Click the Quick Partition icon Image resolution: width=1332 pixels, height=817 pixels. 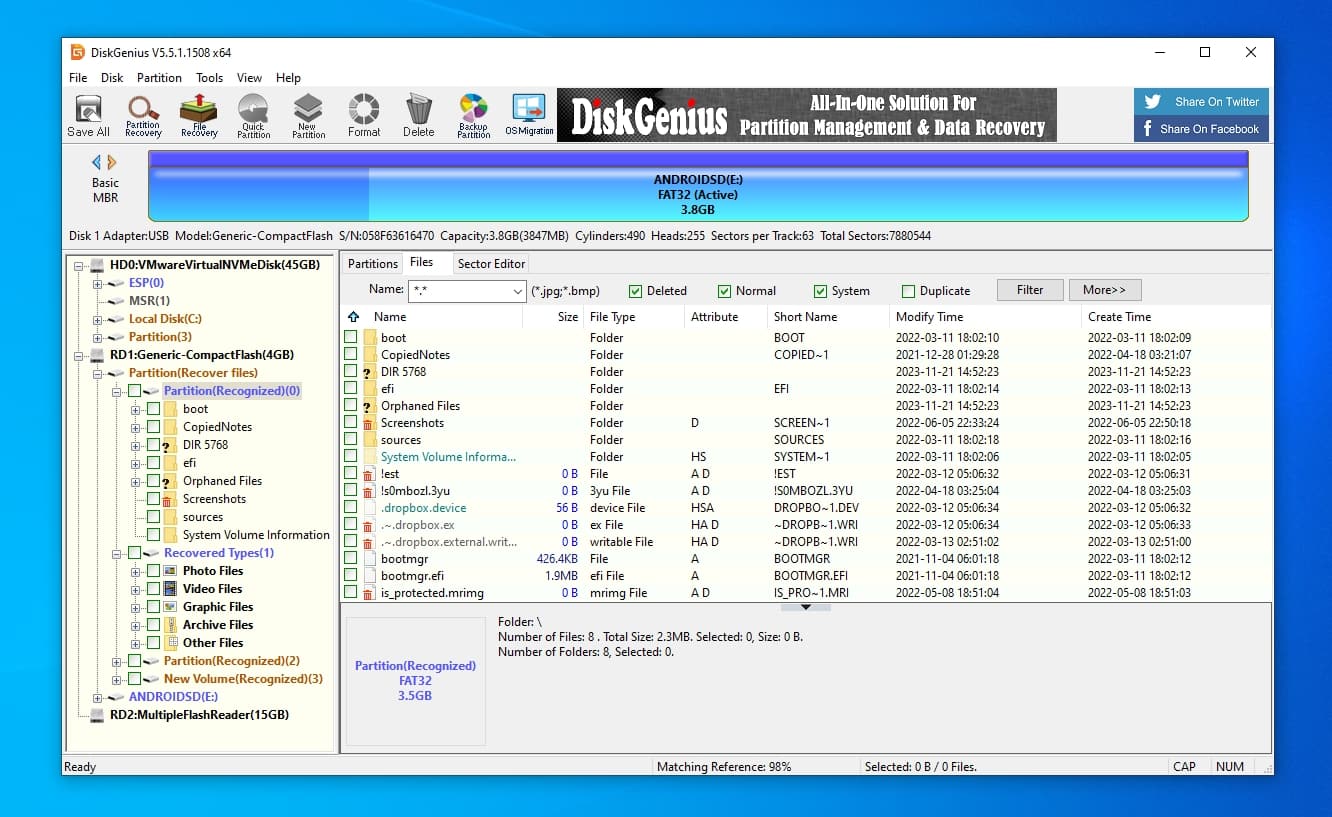click(x=254, y=115)
